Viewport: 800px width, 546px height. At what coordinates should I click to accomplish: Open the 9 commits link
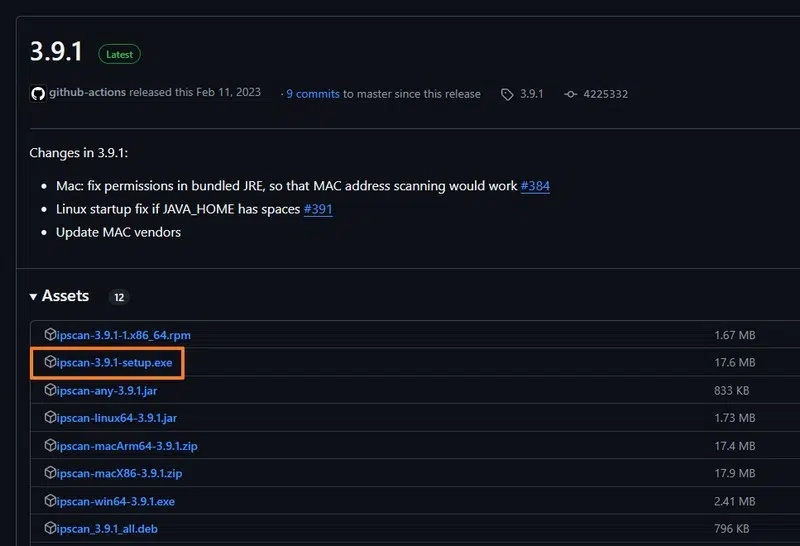(313, 94)
